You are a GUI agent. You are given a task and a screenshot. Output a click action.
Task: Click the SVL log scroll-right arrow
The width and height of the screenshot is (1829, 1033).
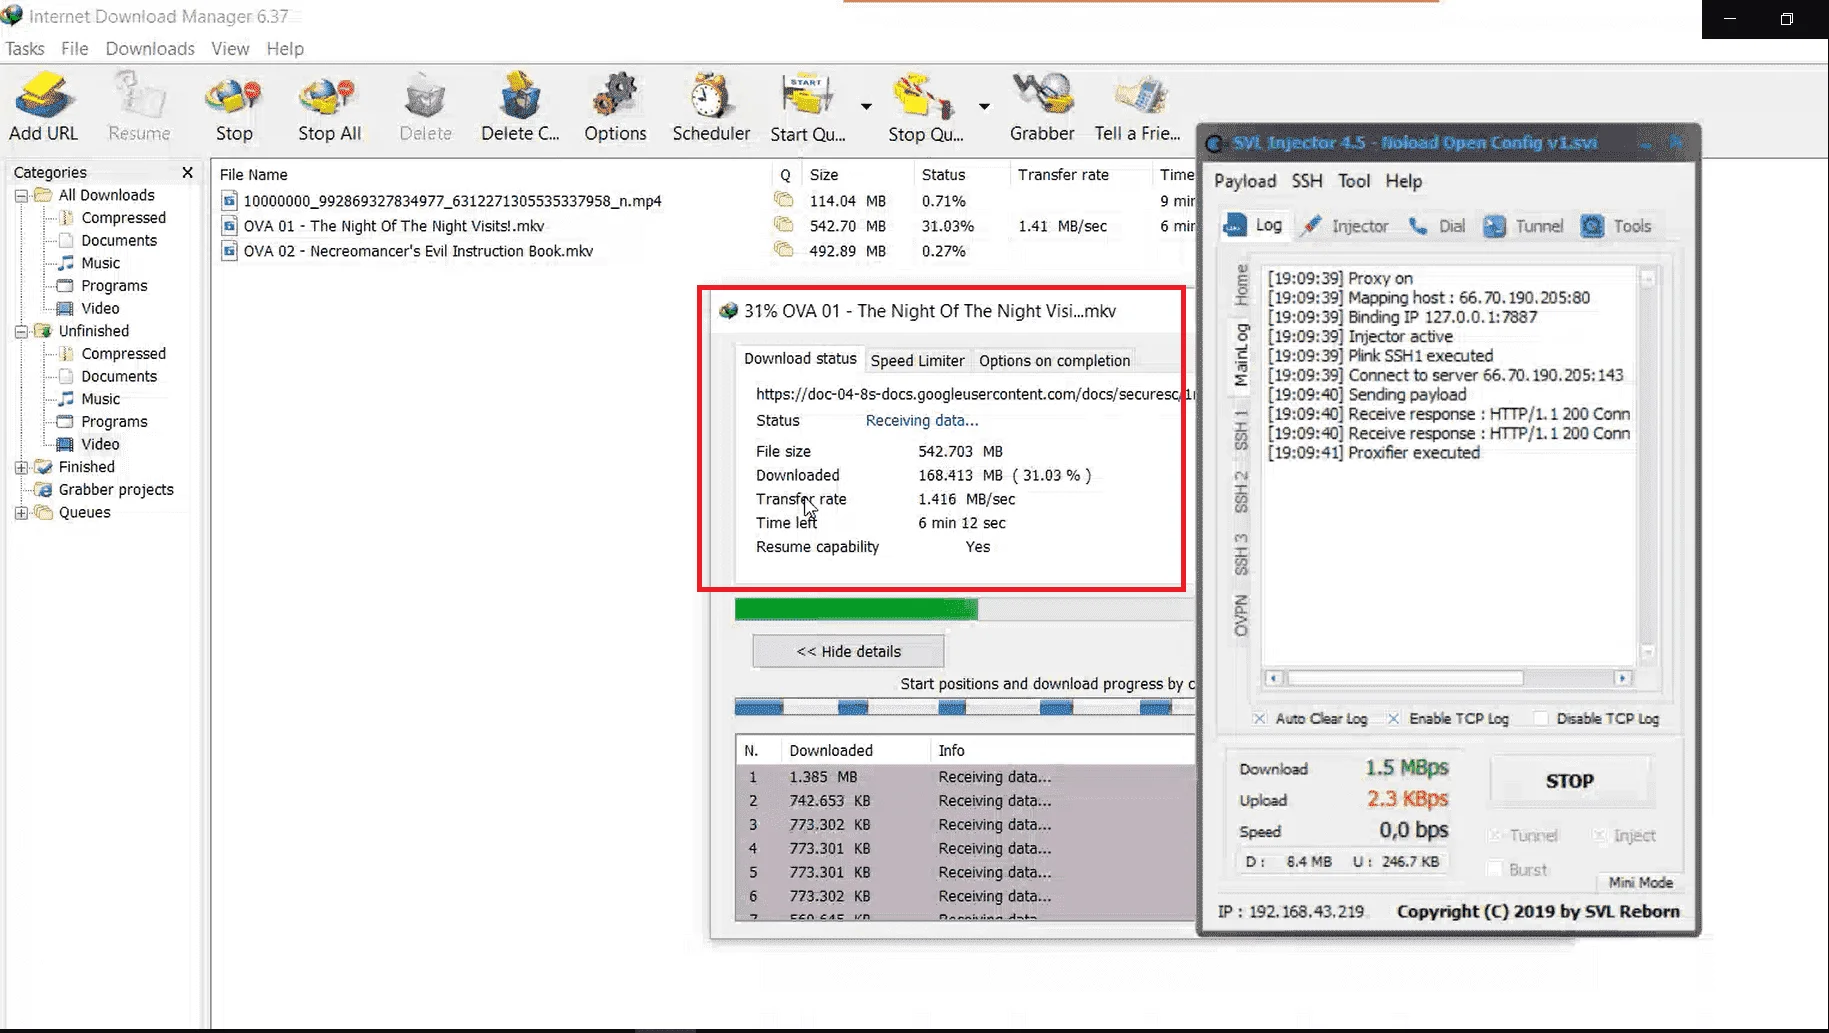pyautogui.click(x=1622, y=678)
